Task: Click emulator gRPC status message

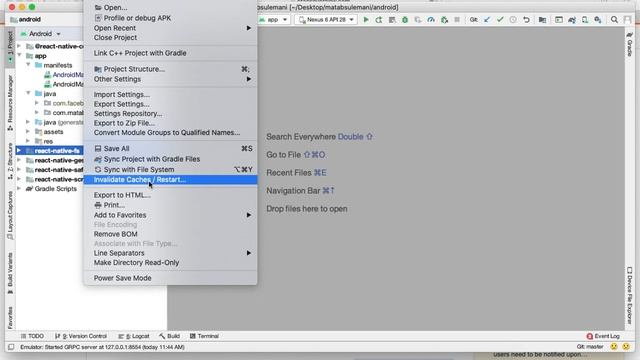Action: tap(102, 347)
